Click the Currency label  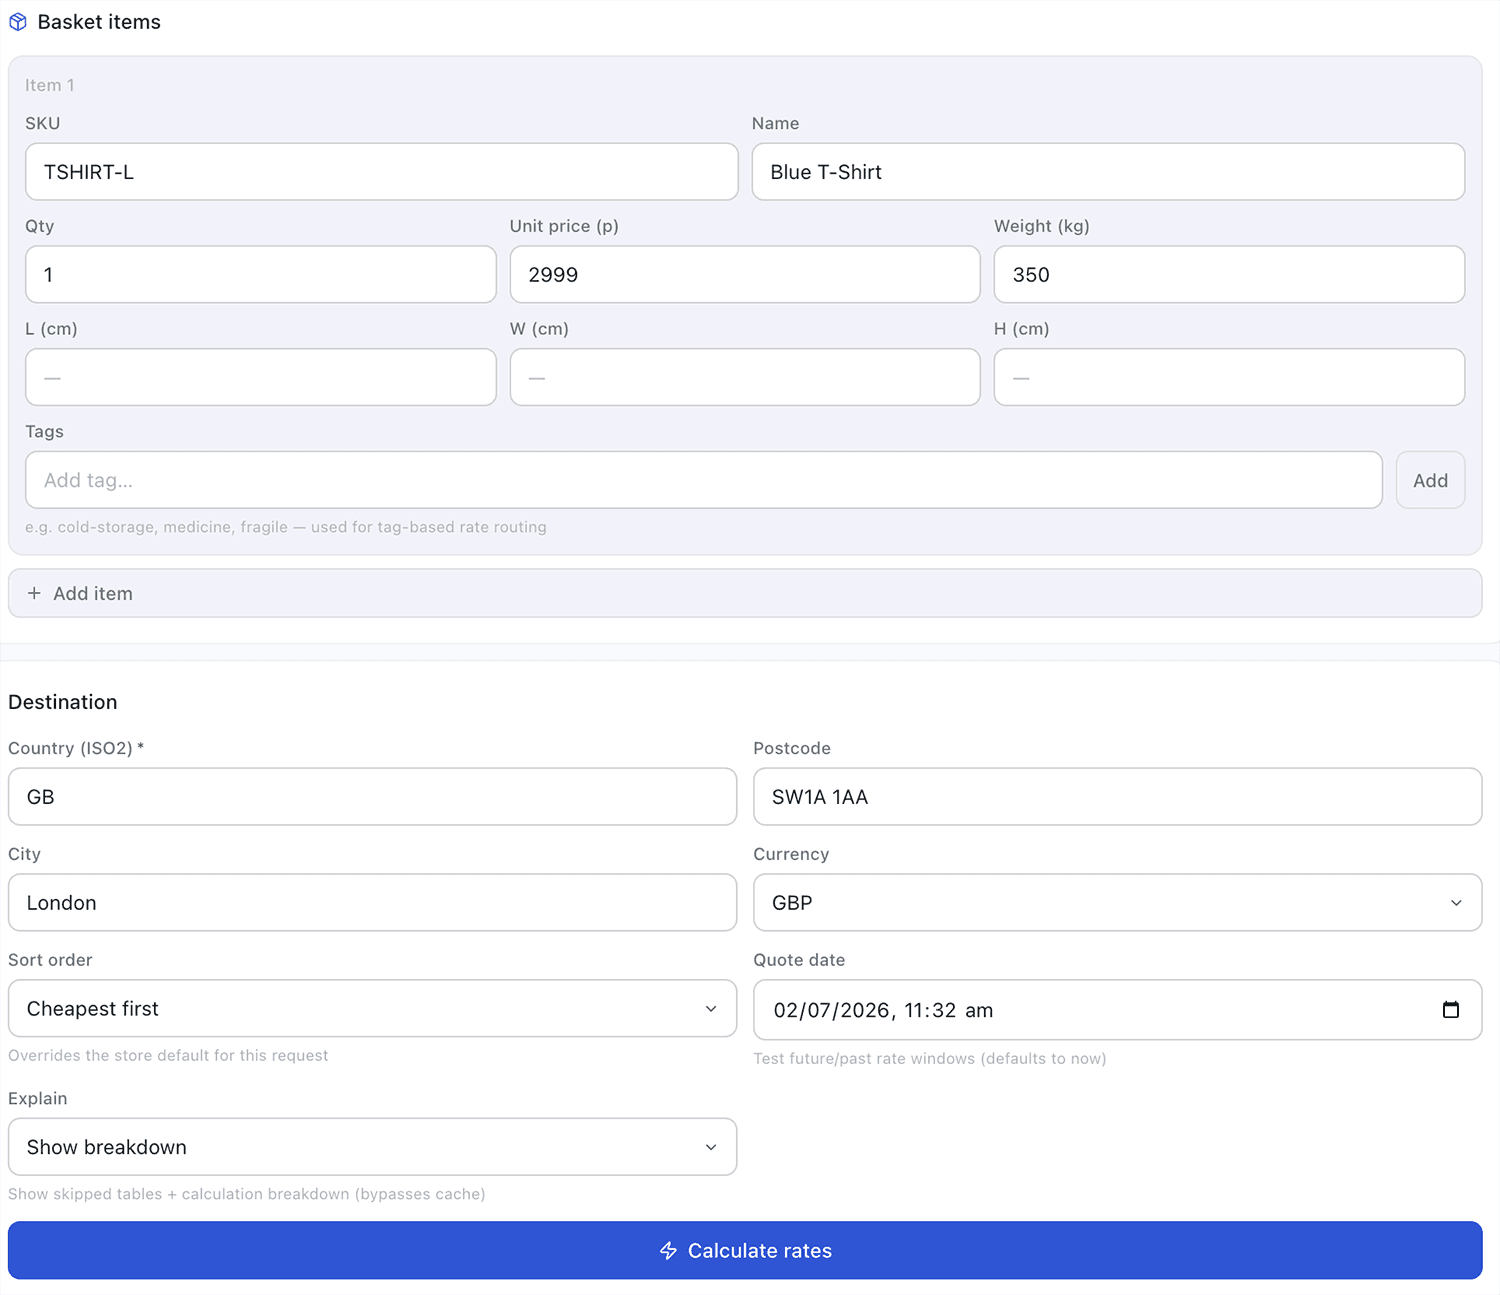pyautogui.click(x=791, y=854)
